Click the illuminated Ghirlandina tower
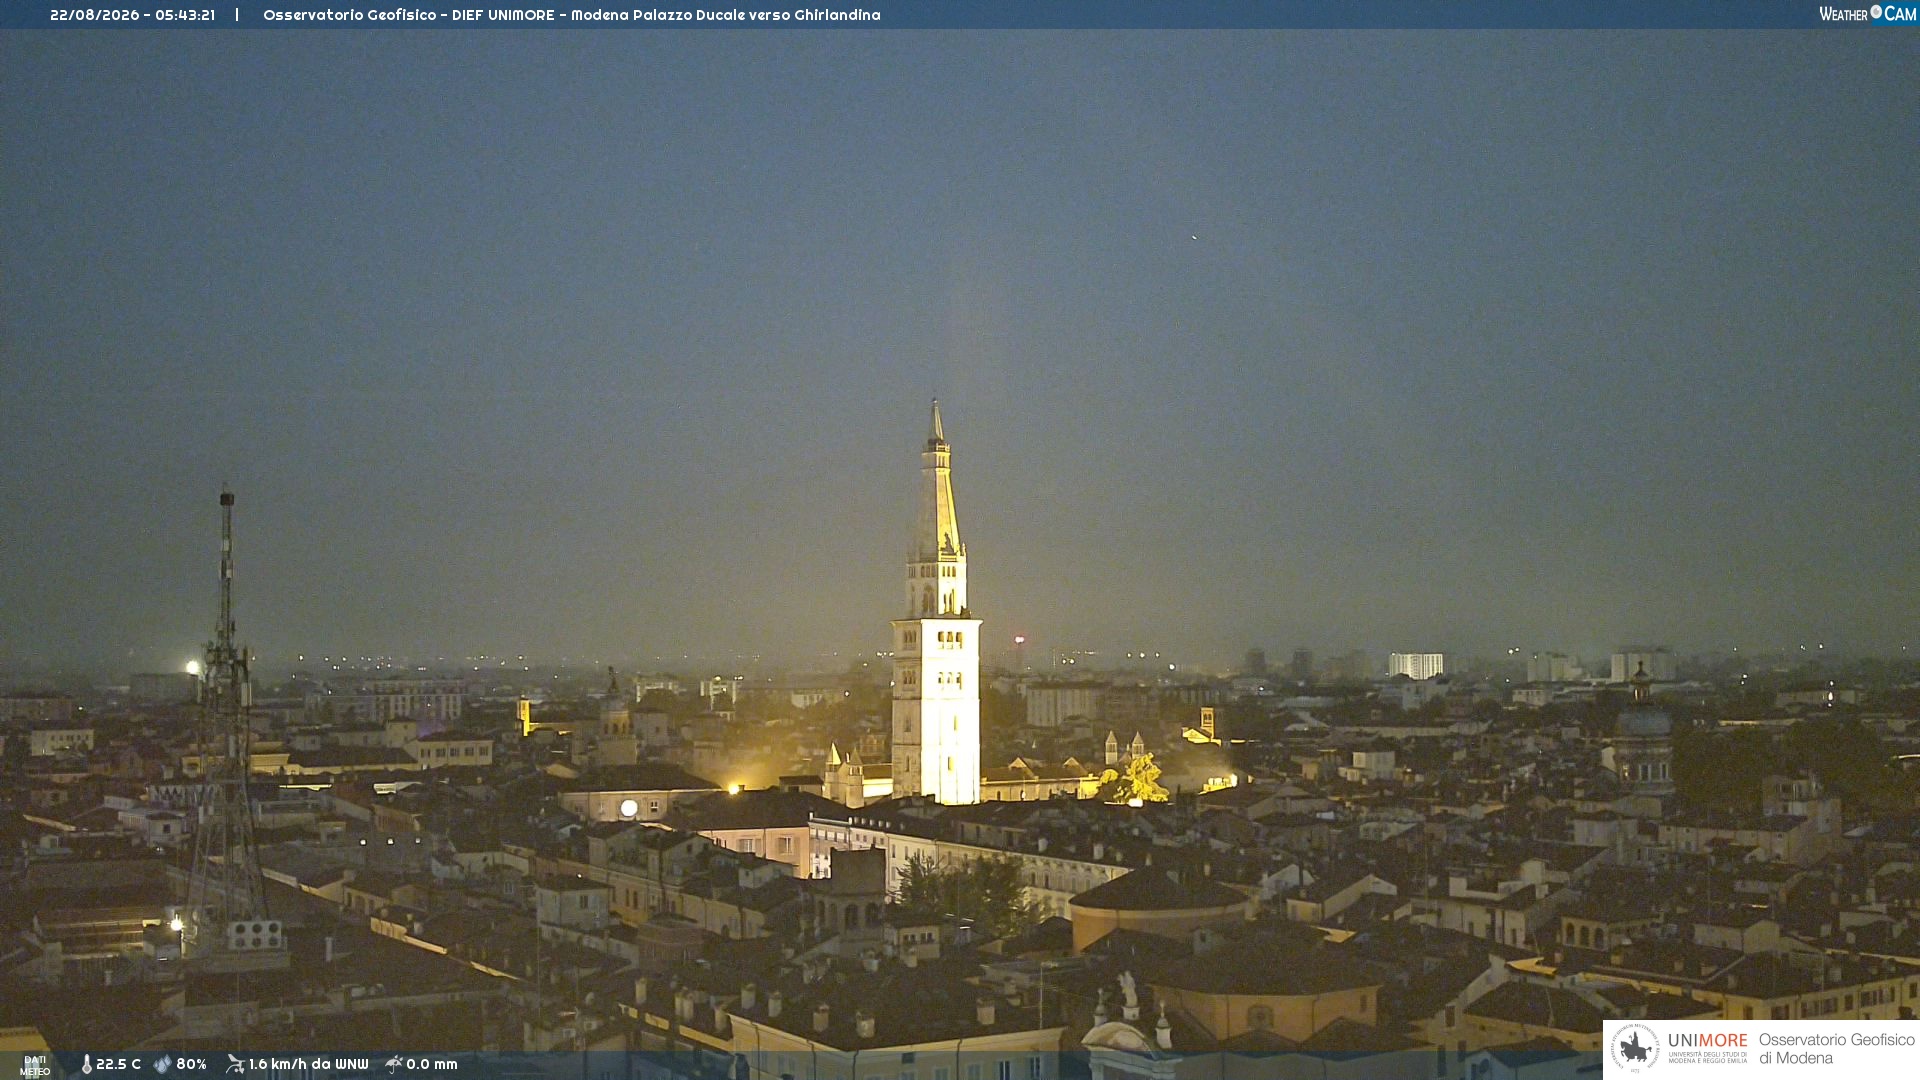Image resolution: width=1920 pixels, height=1080 pixels. pos(936,610)
